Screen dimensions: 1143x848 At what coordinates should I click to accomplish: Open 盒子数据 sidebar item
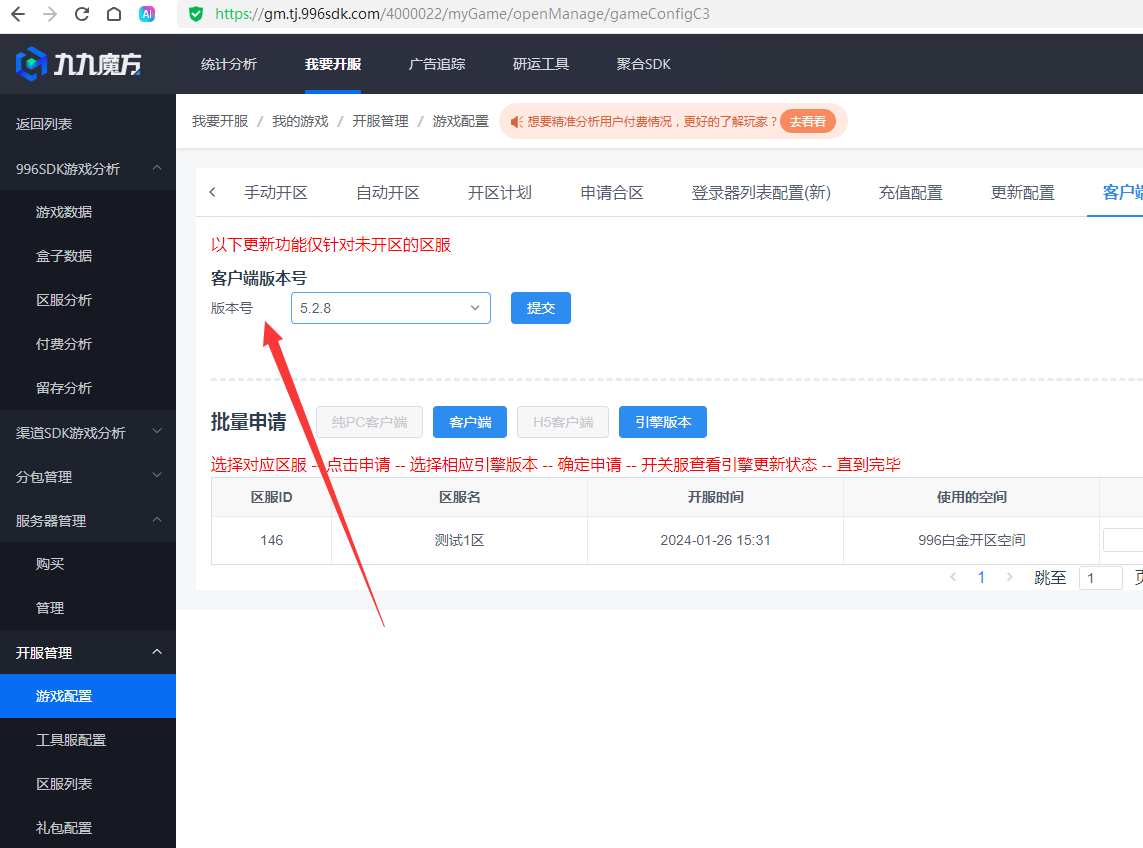click(x=64, y=256)
